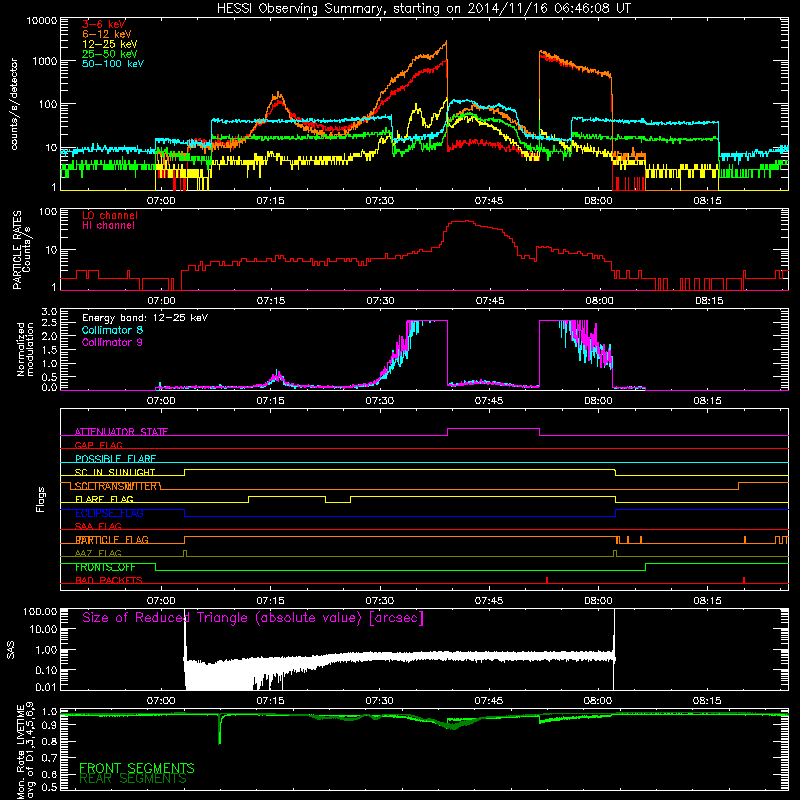This screenshot has height=800, width=800.
Task: Click the counts/s/detector axis label
Action: point(14,104)
